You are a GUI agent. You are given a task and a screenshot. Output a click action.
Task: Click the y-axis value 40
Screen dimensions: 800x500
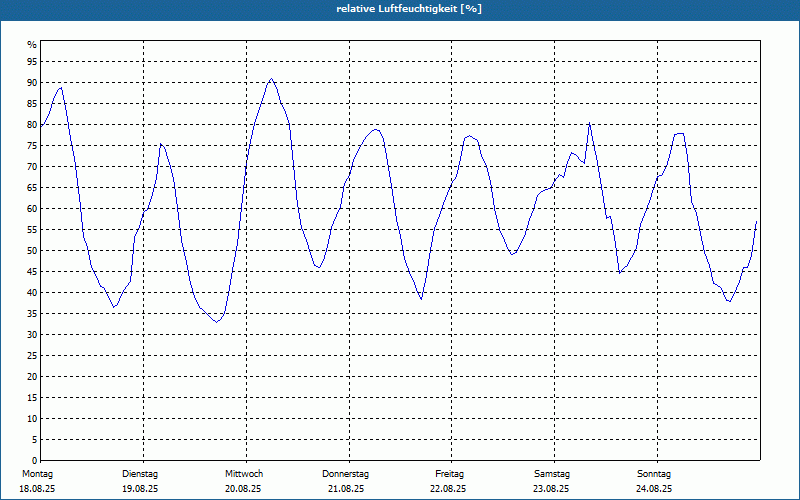[x=32, y=292]
